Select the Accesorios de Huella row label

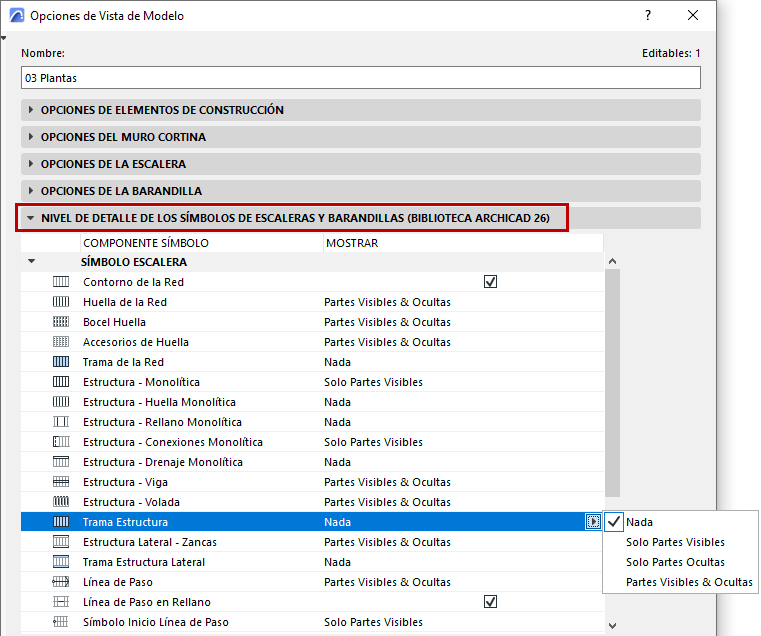[x=135, y=342]
